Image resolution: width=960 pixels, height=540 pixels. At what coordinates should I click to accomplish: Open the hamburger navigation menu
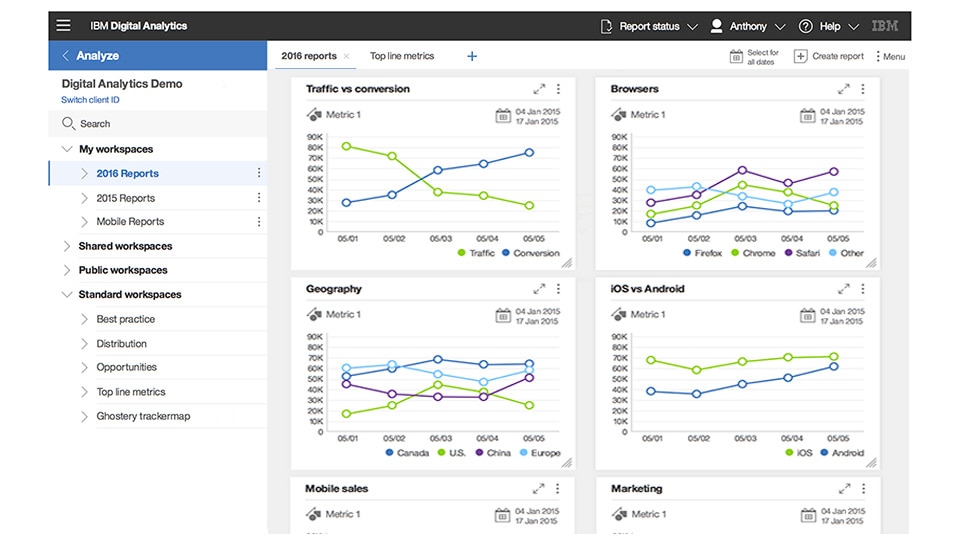(64, 26)
